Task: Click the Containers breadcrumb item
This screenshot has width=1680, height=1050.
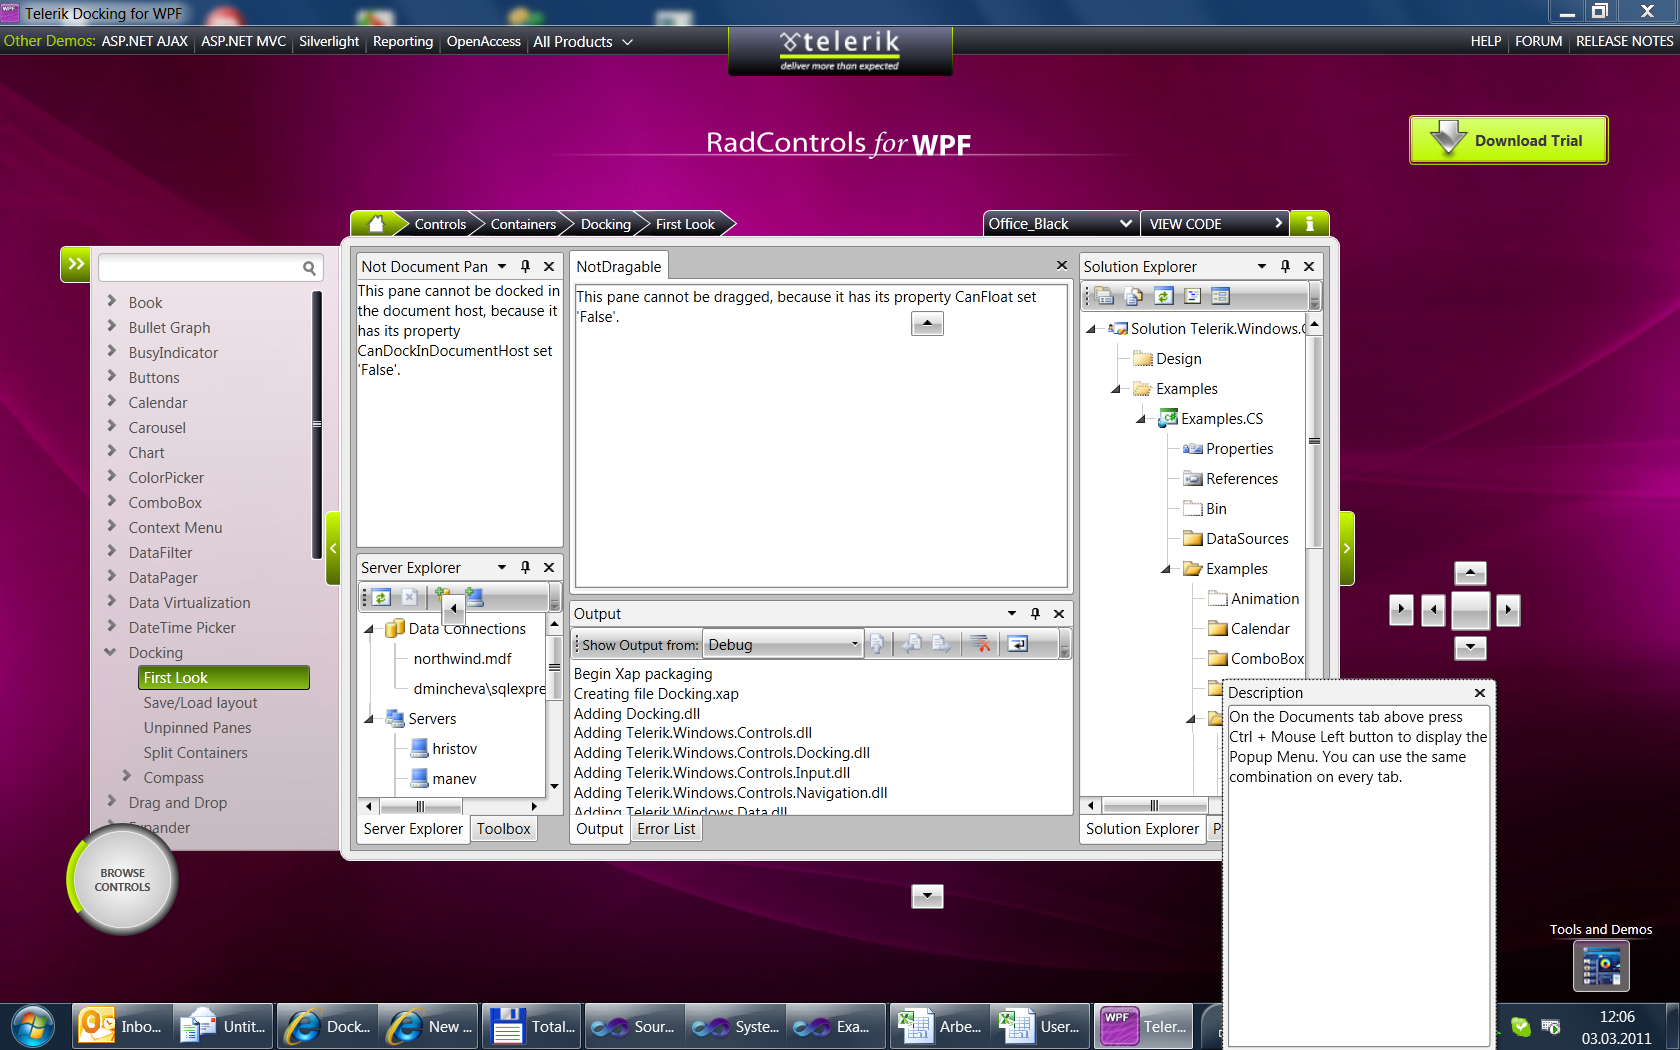Action: point(522,224)
